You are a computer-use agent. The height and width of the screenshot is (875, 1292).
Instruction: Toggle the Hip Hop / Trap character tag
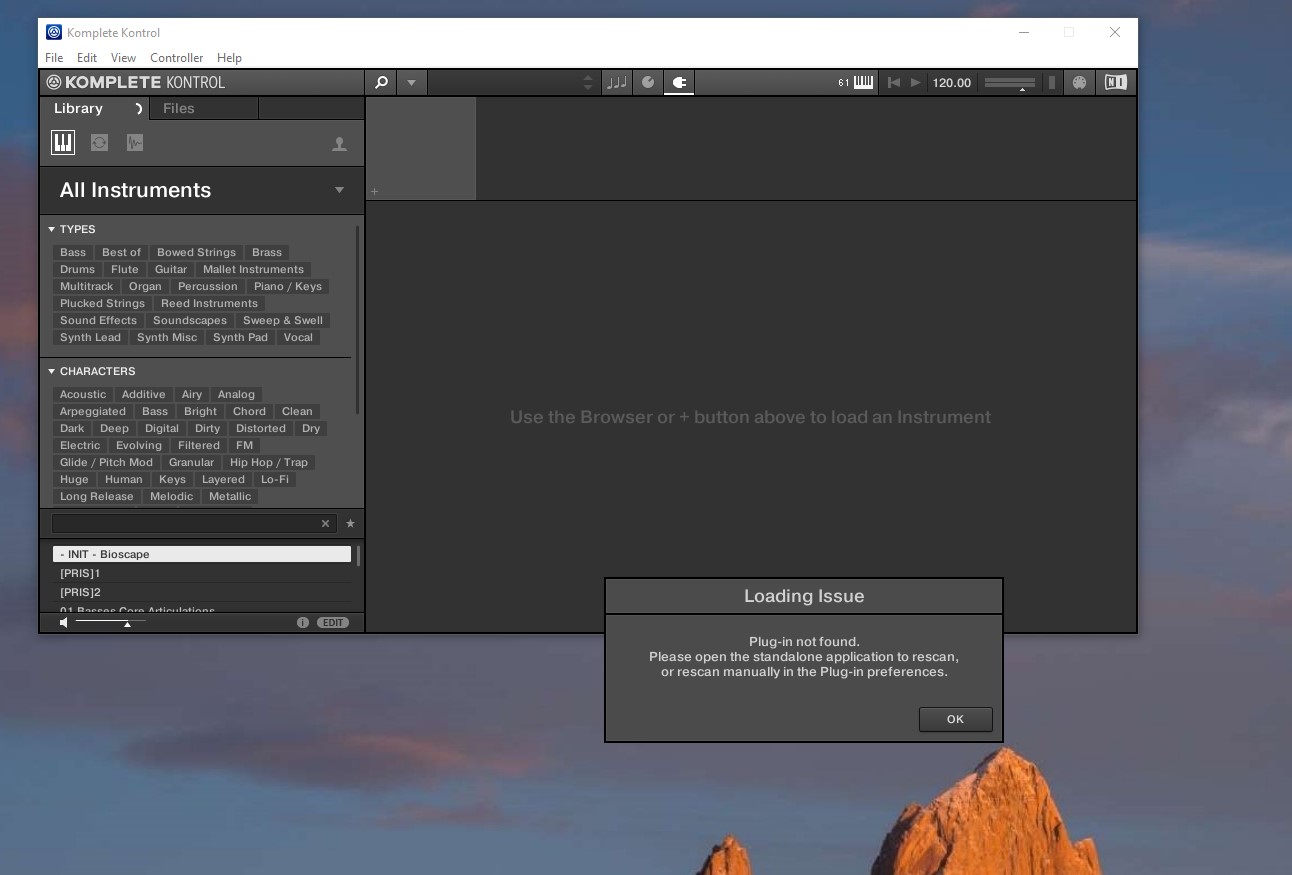269,462
